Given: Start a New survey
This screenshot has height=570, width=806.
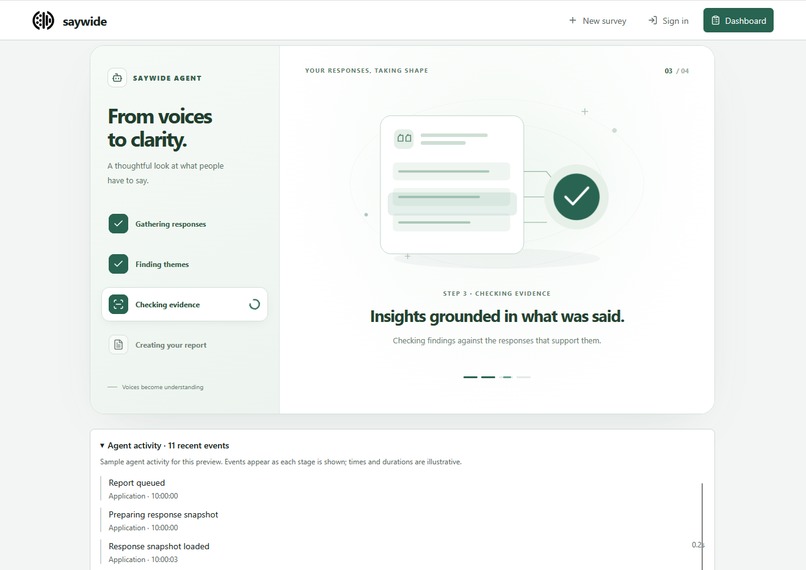Looking at the screenshot, I should point(598,21).
